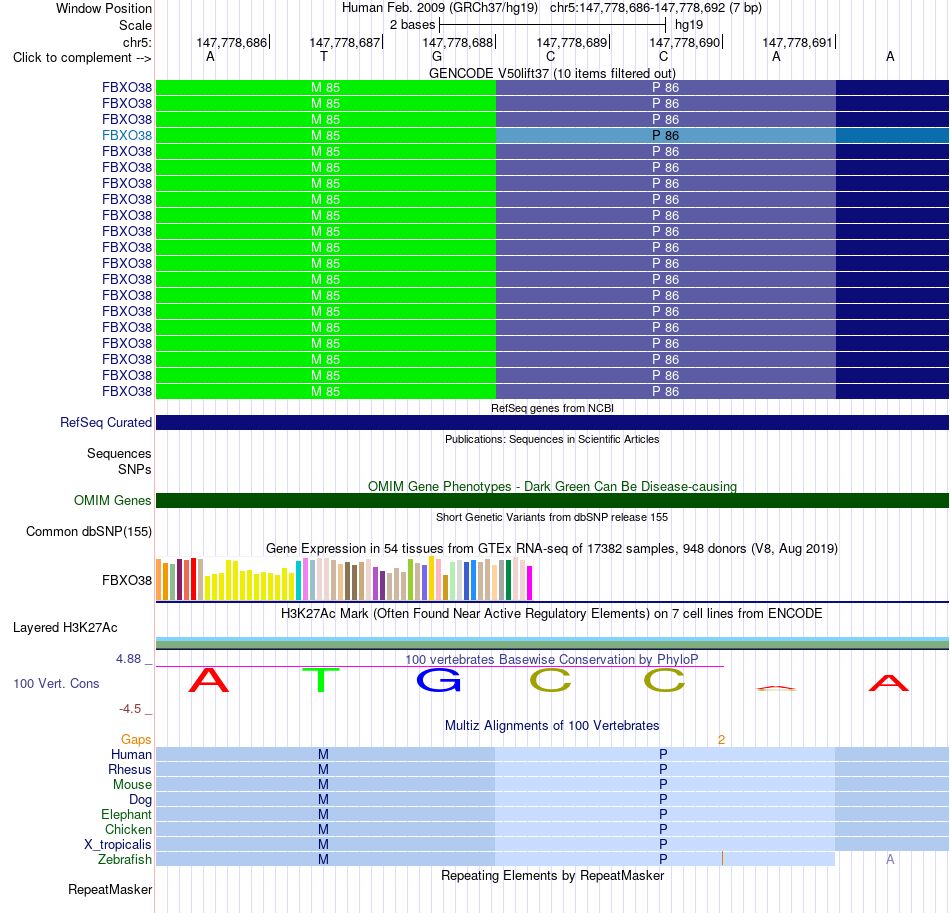Select the Human alignment row label
Image resolution: width=950 pixels, height=913 pixels.
click(x=131, y=754)
